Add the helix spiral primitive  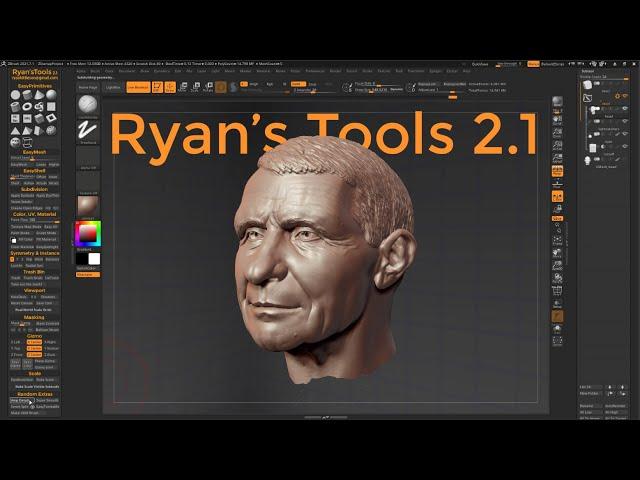click(39, 107)
